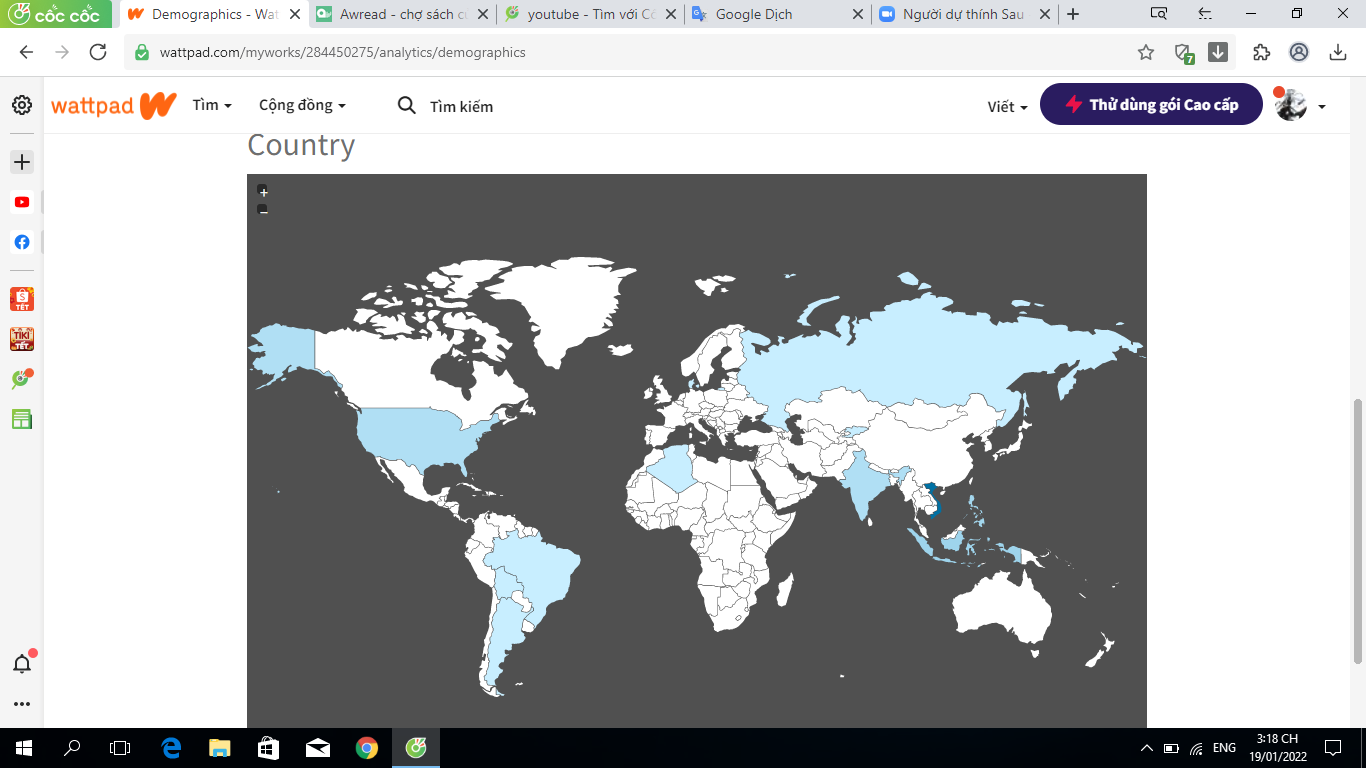Image resolution: width=1366 pixels, height=768 pixels.
Task: Open notifications bell in sidebar
Action: tap(22, 664)
